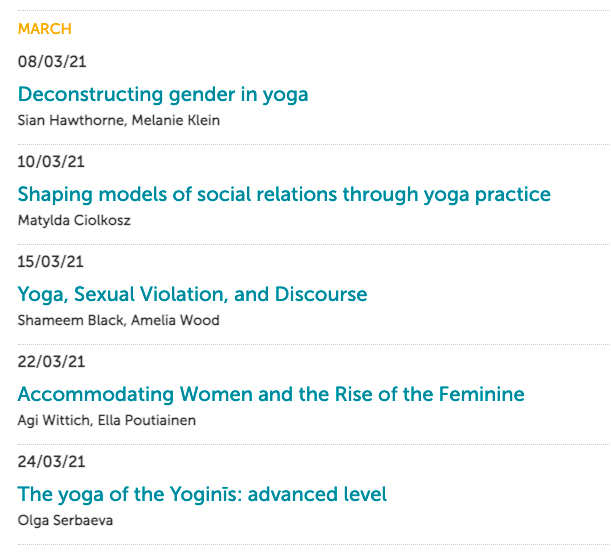The image size is (611, 552).
Task: Open Shaping models of social relations link
Action: [x=284, y=194]
